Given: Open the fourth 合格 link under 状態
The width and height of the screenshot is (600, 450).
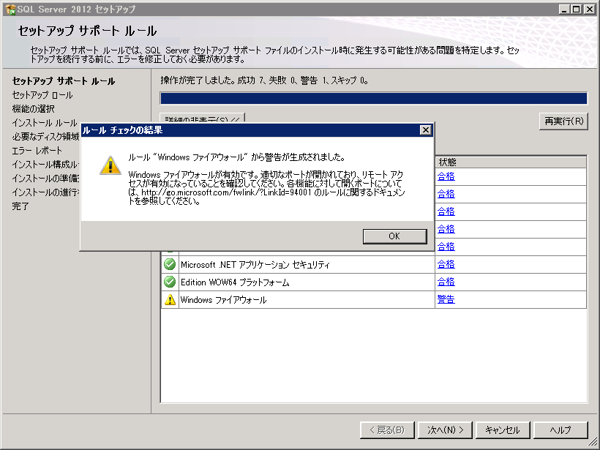Looking at the screenshot, I should pyautogui.click(x=446, y=229).
